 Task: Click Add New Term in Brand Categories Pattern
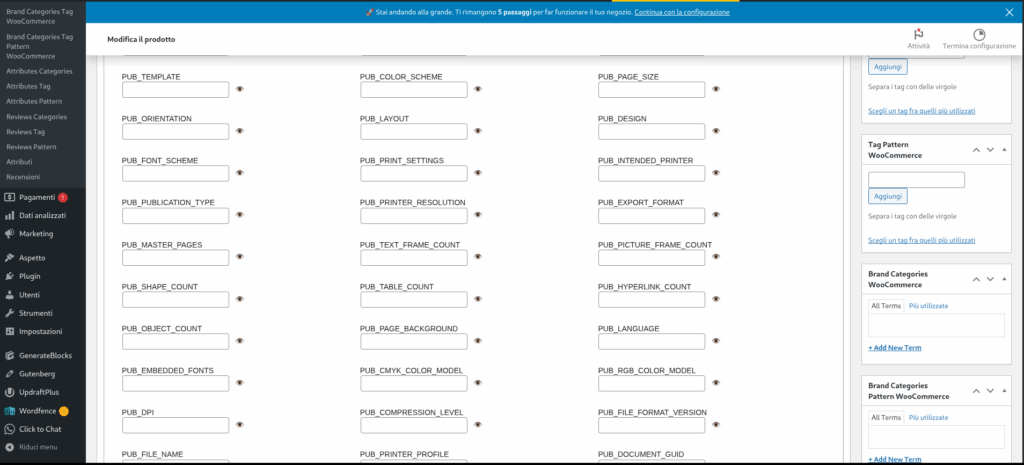(x=895, y=459)
